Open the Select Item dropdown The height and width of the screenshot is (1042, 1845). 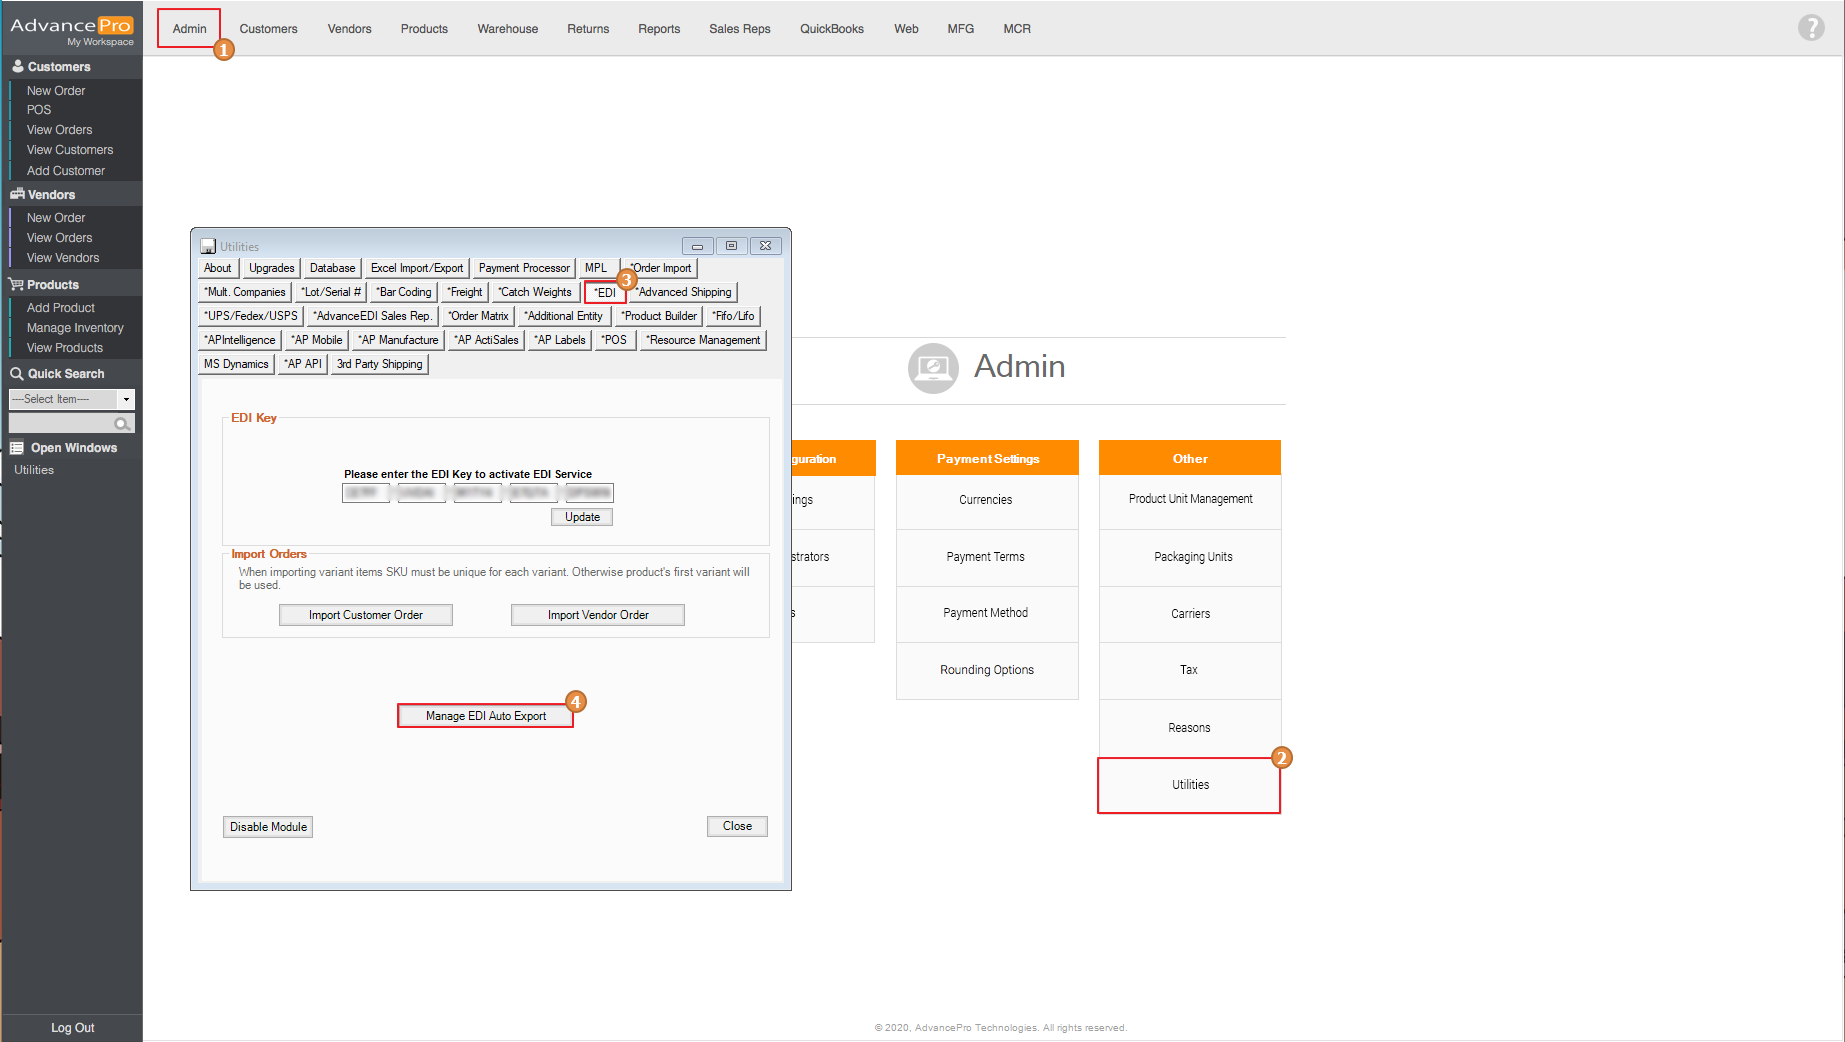pos(126,399)
